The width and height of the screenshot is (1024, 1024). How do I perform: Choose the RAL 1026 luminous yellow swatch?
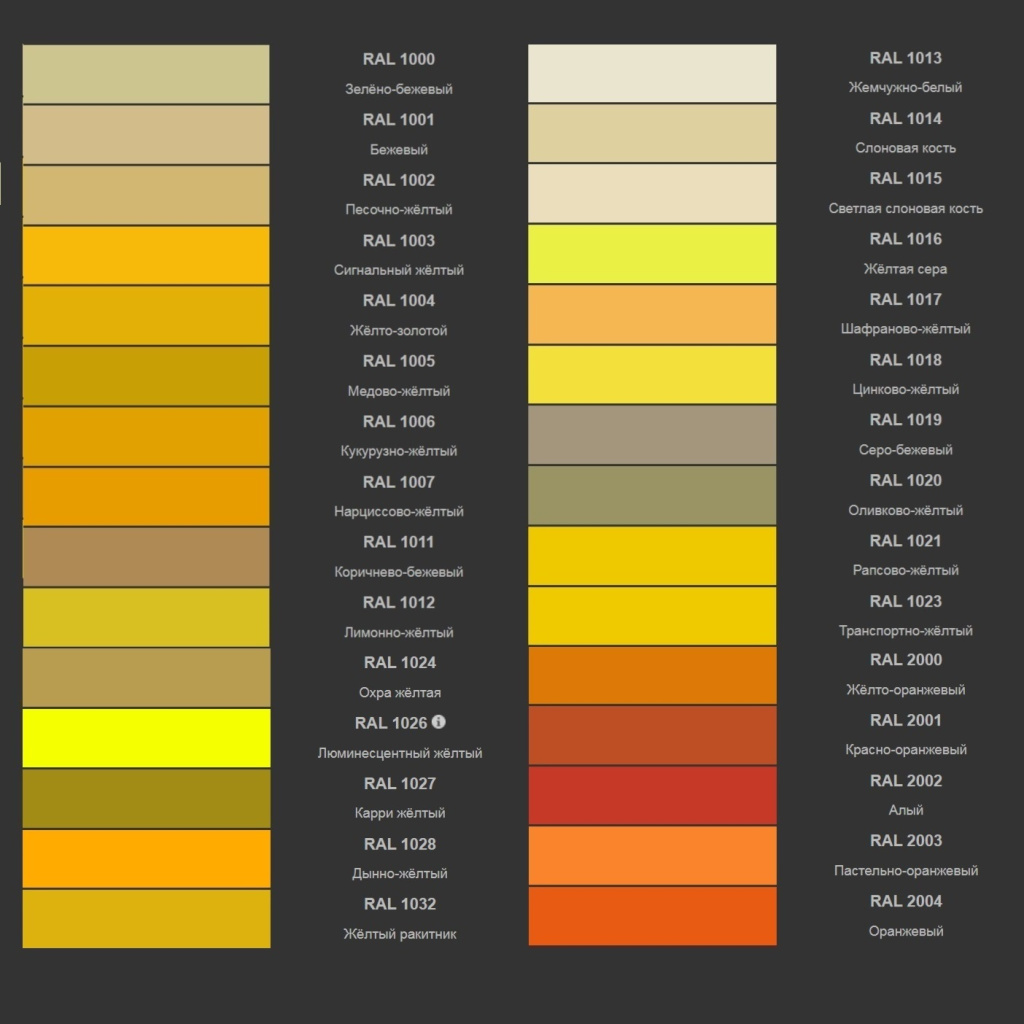146,738
